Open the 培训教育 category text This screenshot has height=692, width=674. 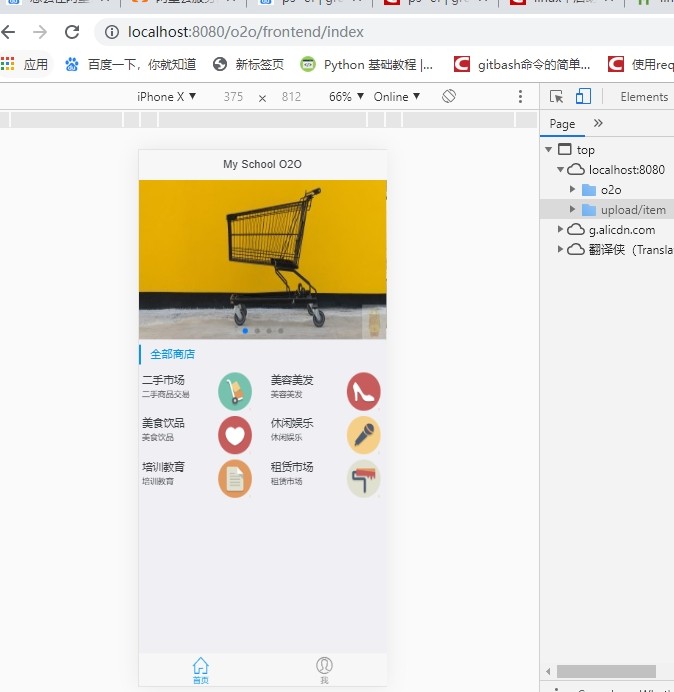[x=163, y=466]
